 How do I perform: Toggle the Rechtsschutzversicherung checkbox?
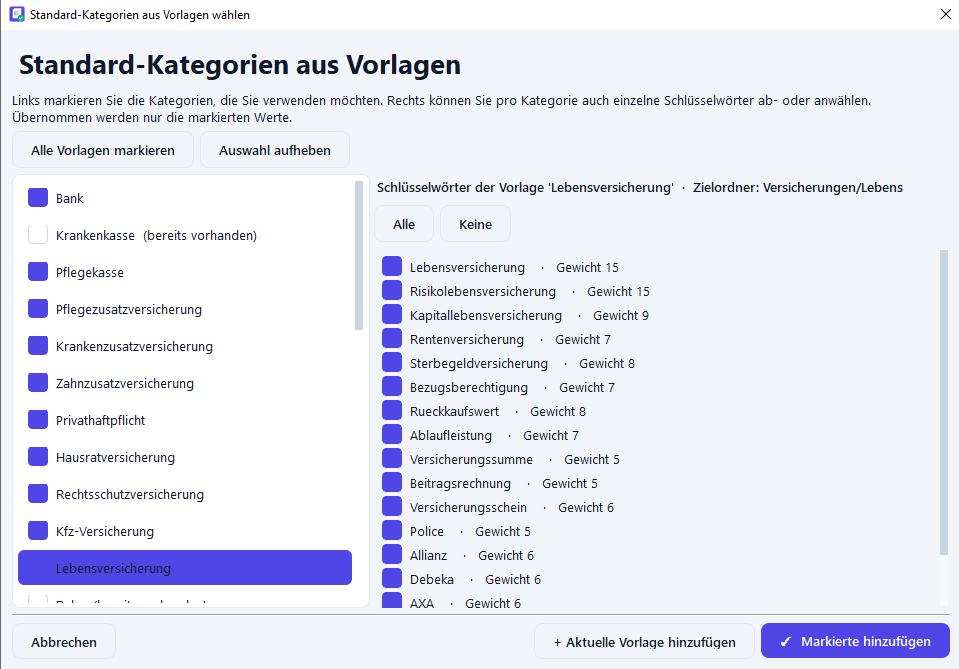(38, 494)
